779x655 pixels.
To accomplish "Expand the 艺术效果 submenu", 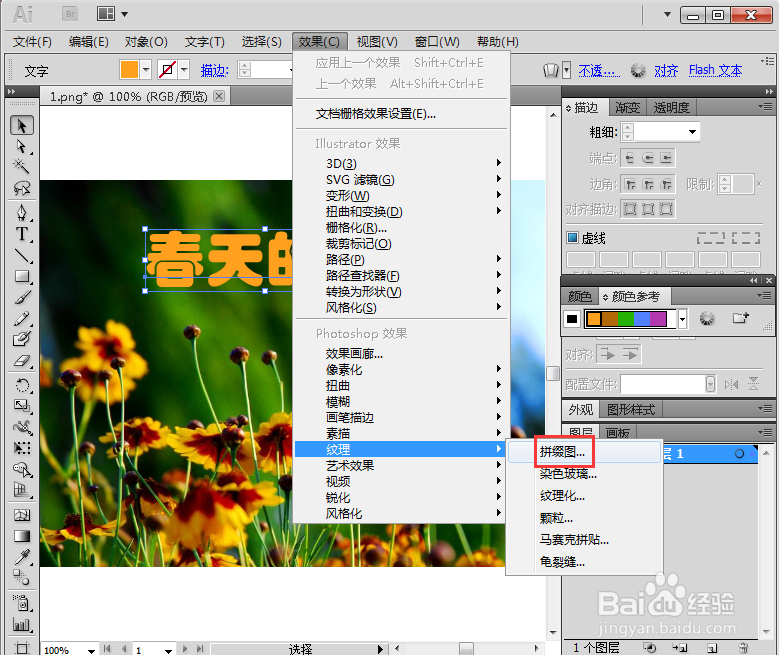I will point(399,466).
